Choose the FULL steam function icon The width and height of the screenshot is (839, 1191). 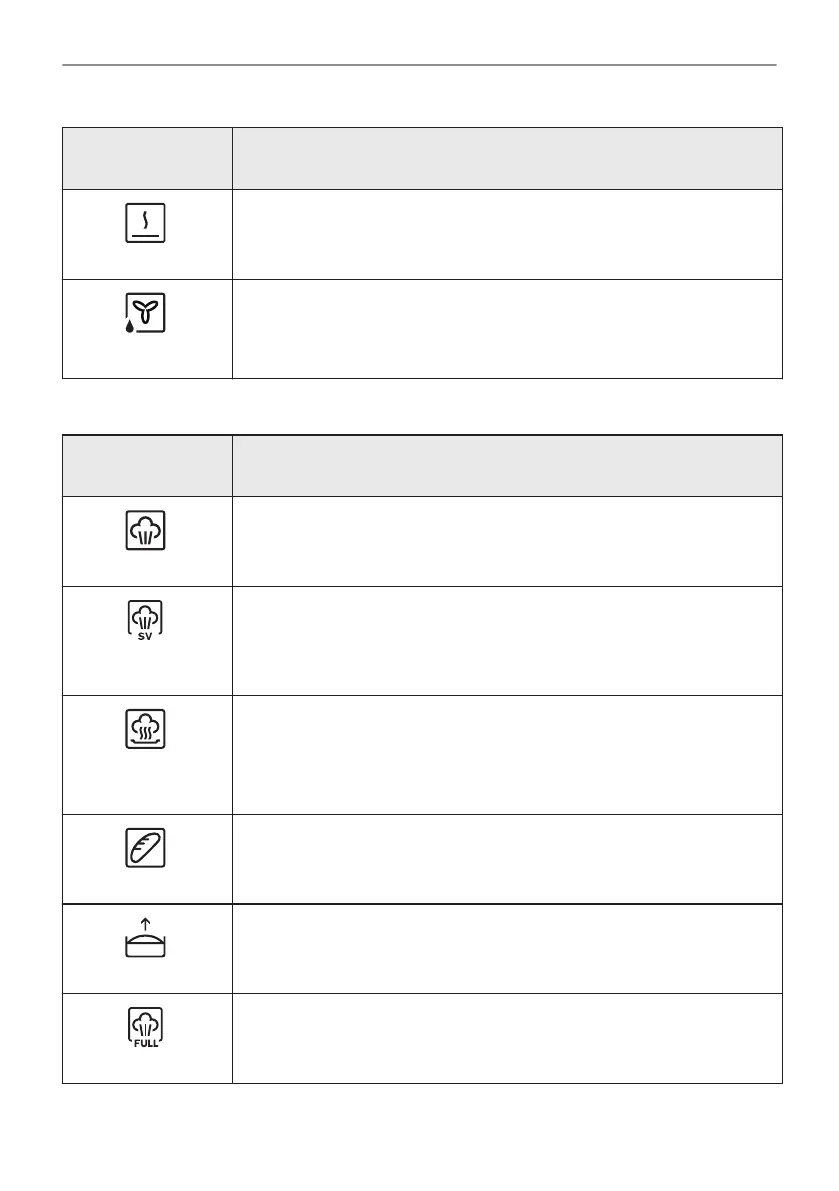point(146,1028)
